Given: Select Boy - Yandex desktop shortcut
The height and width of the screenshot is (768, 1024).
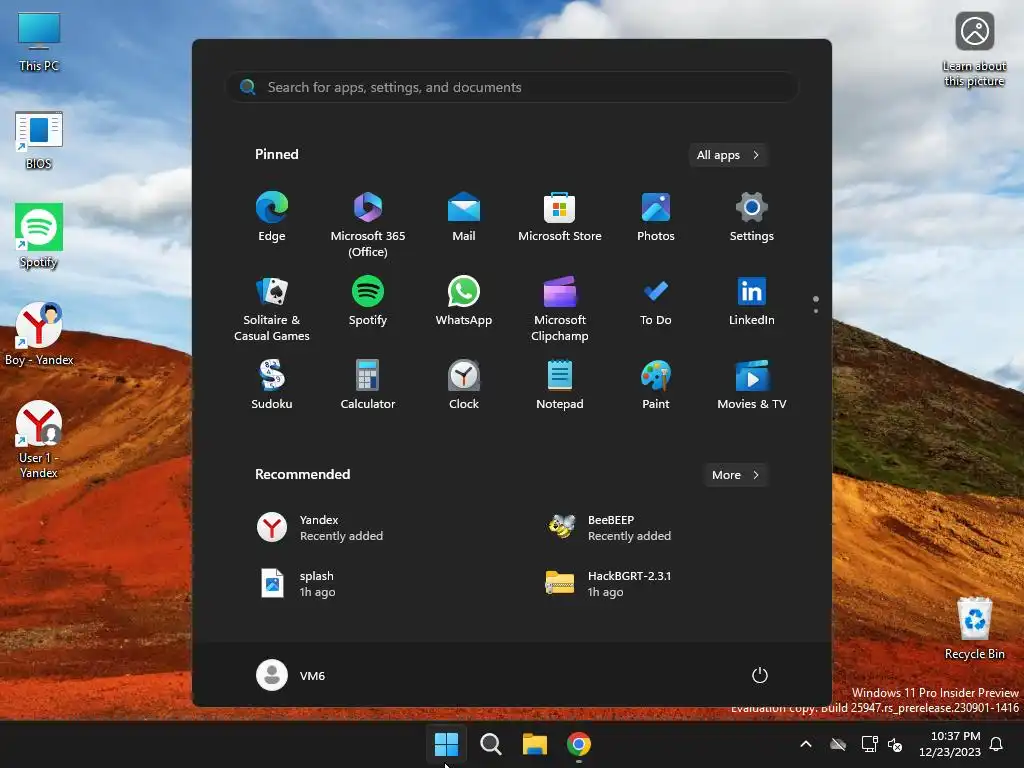Looking at the screenshot, I should point(39,334).
